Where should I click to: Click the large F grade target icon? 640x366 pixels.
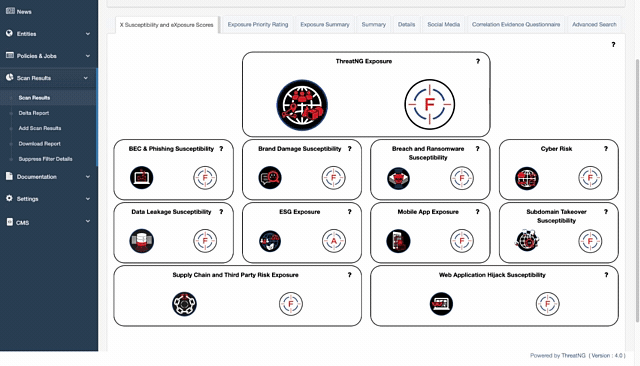429,104
